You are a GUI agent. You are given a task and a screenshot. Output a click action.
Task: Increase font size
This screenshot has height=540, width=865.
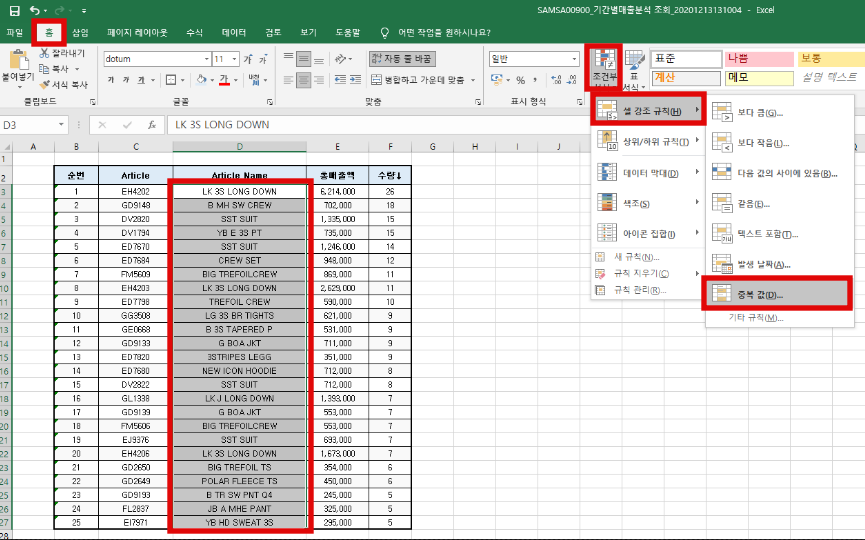[248, 59]
